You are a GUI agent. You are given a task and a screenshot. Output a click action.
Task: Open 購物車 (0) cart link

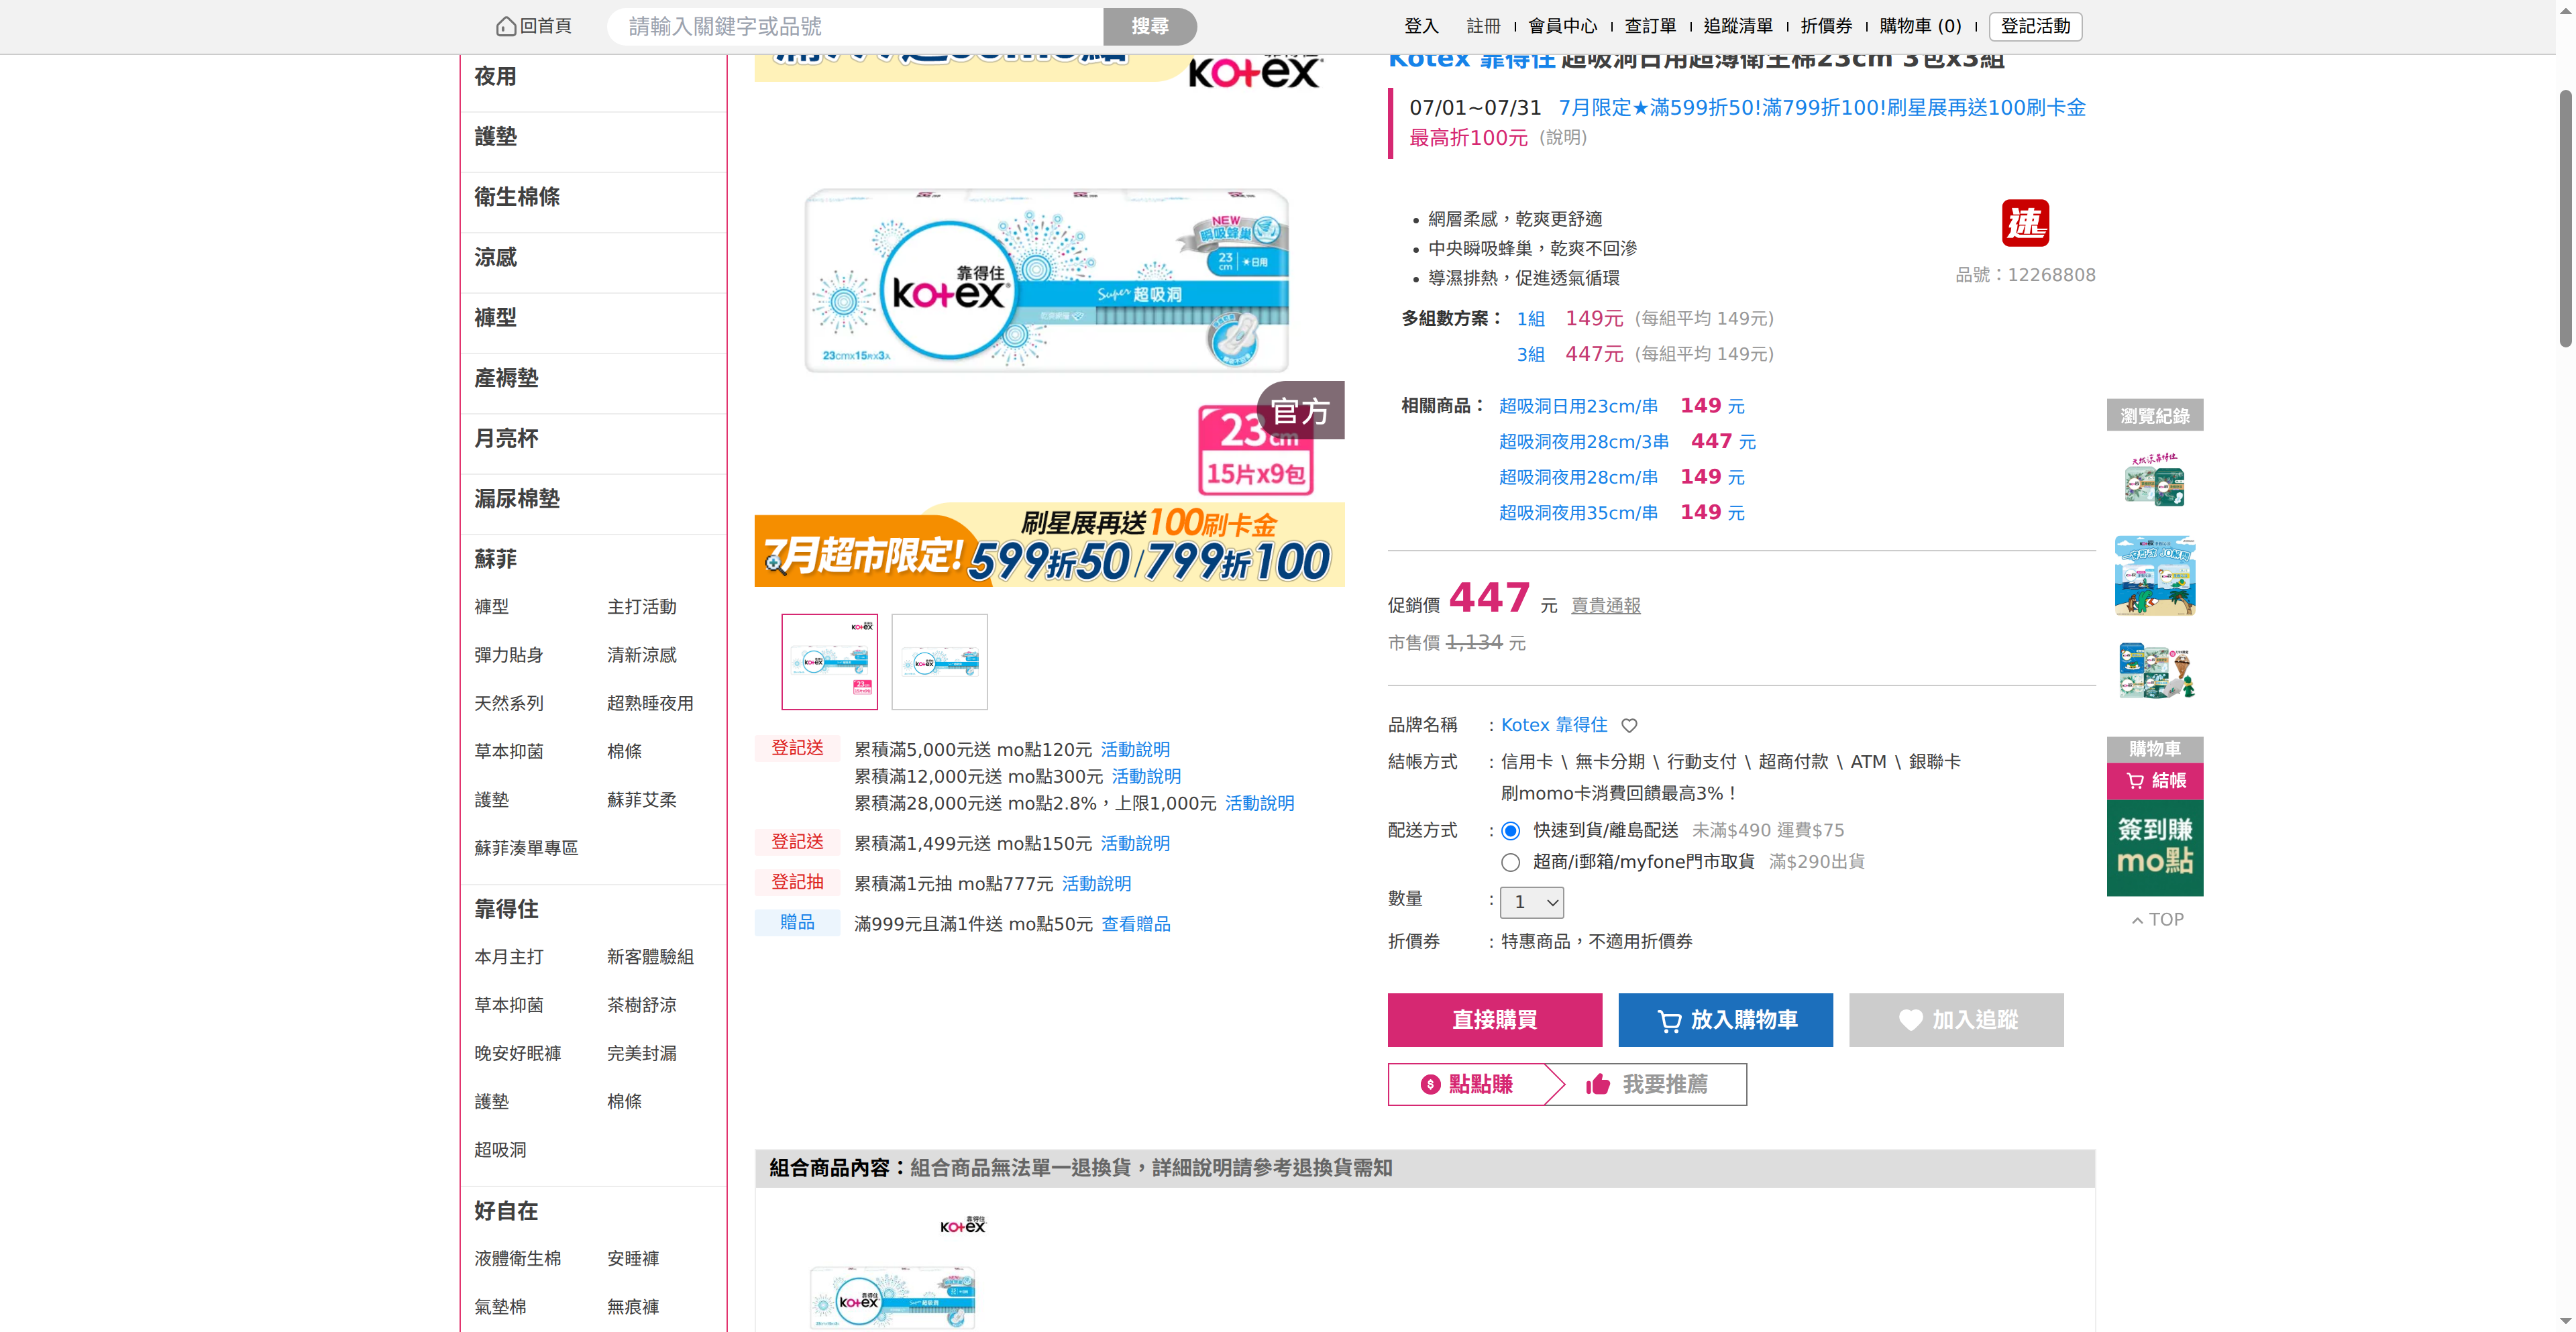click(x=1920, y=26)
